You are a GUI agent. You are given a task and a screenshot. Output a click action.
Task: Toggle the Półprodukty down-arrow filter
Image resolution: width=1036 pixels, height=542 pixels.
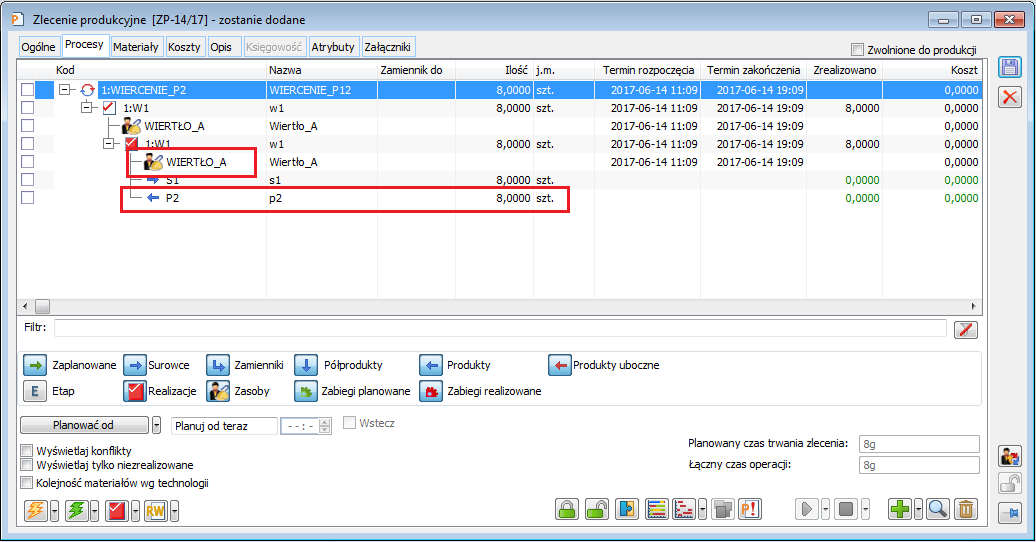pyautogui.click(x=306, y=365)
